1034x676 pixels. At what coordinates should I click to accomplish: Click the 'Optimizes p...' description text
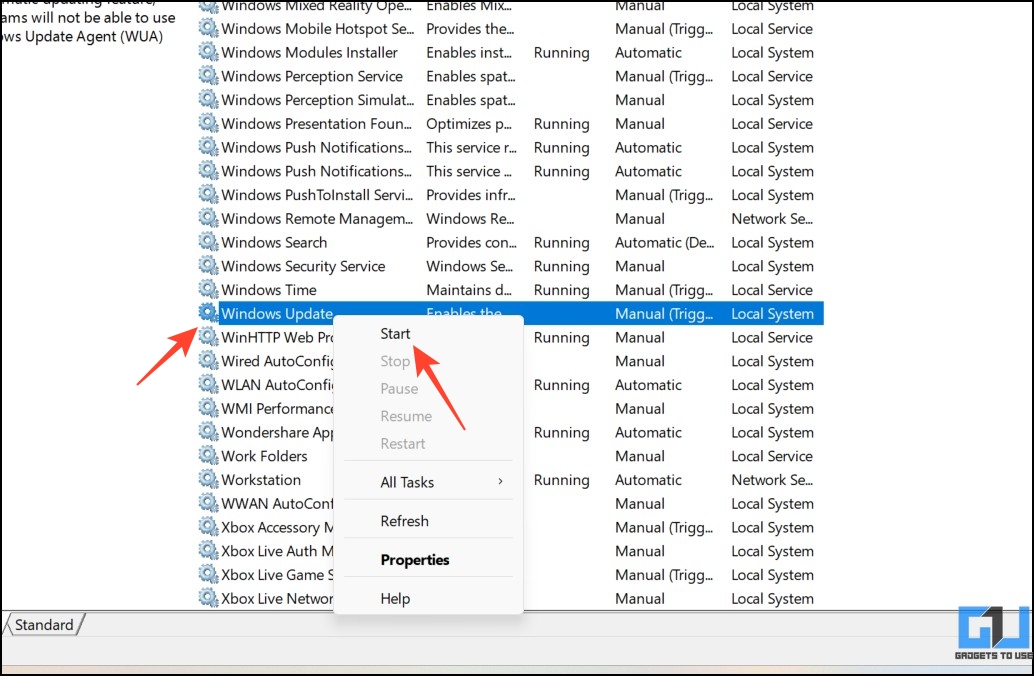click(x=468, y=124)
